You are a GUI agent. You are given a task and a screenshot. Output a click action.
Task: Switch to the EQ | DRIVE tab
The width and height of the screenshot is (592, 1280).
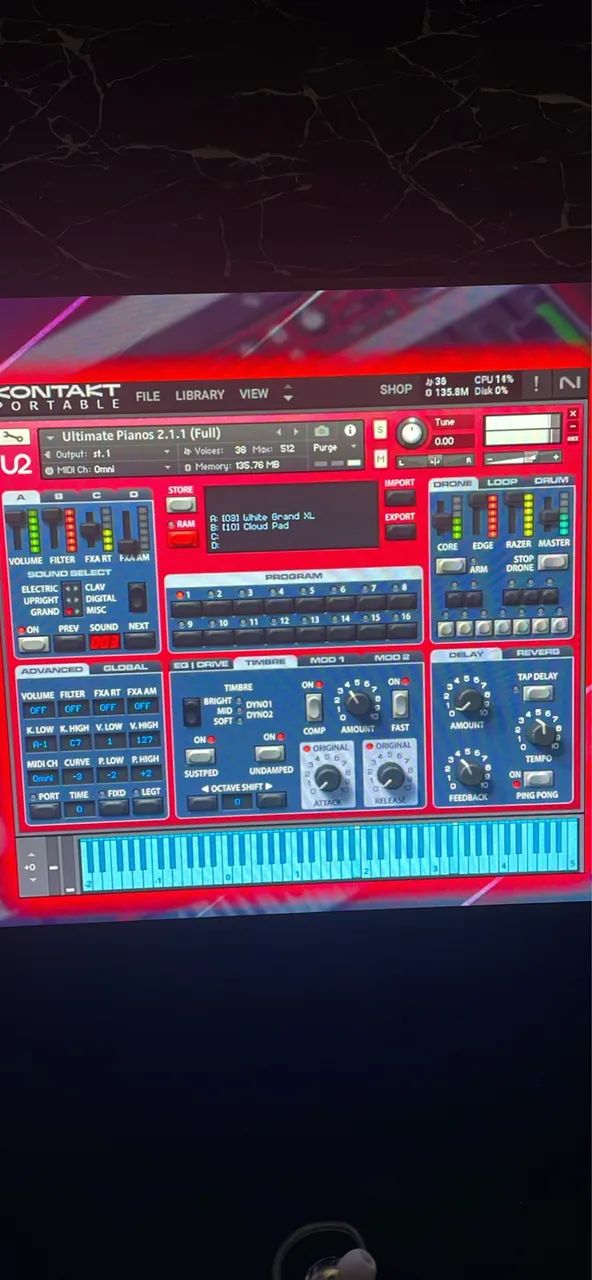coord(200,664)
